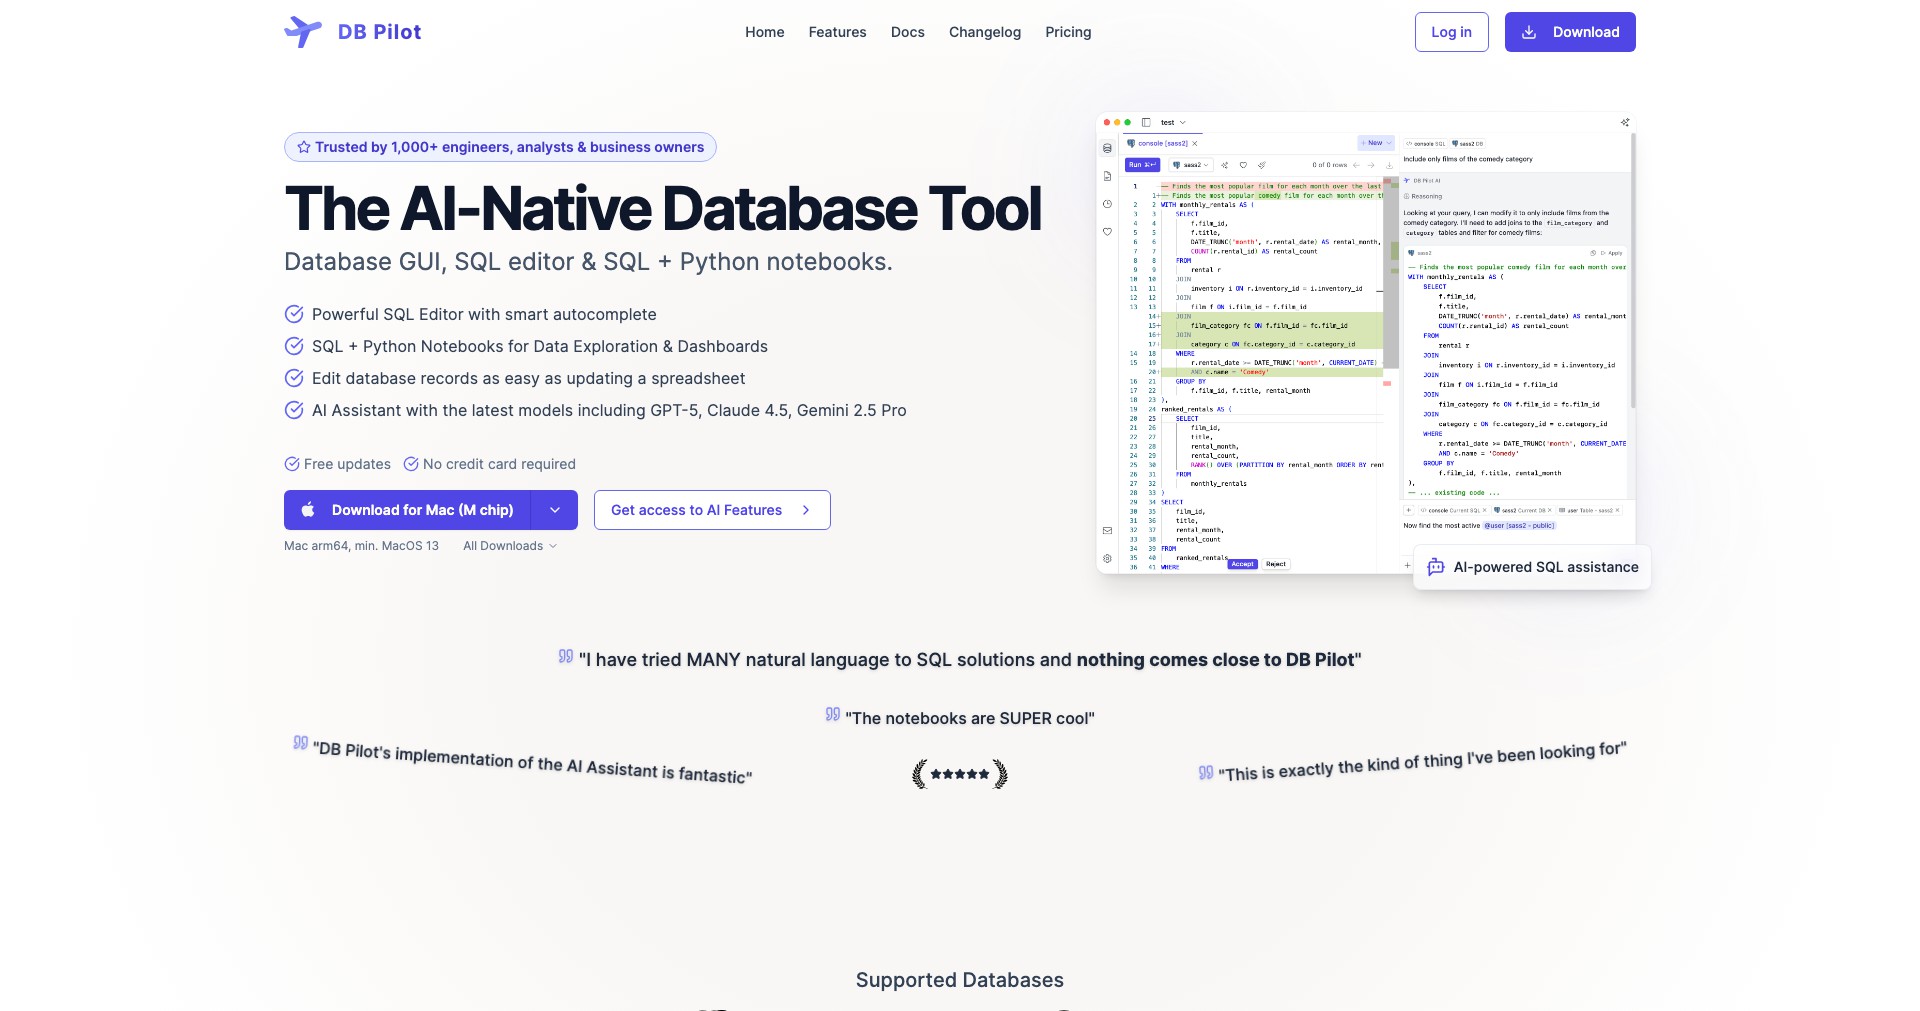
Task: Click the star icon in Trusted badge
Action: pos(303,147)
